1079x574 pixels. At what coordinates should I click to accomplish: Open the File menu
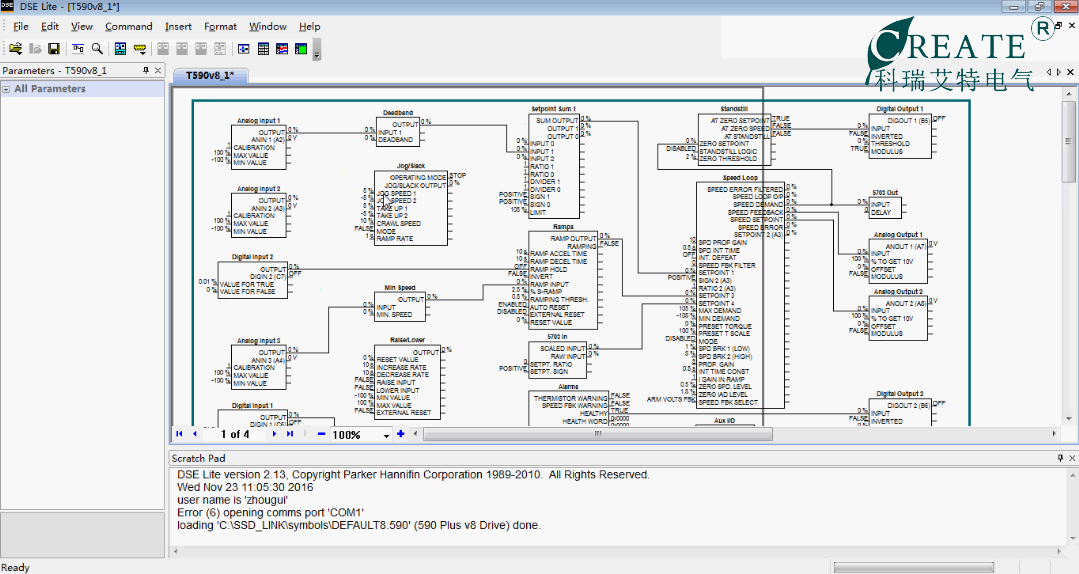[x=21, y=26]
